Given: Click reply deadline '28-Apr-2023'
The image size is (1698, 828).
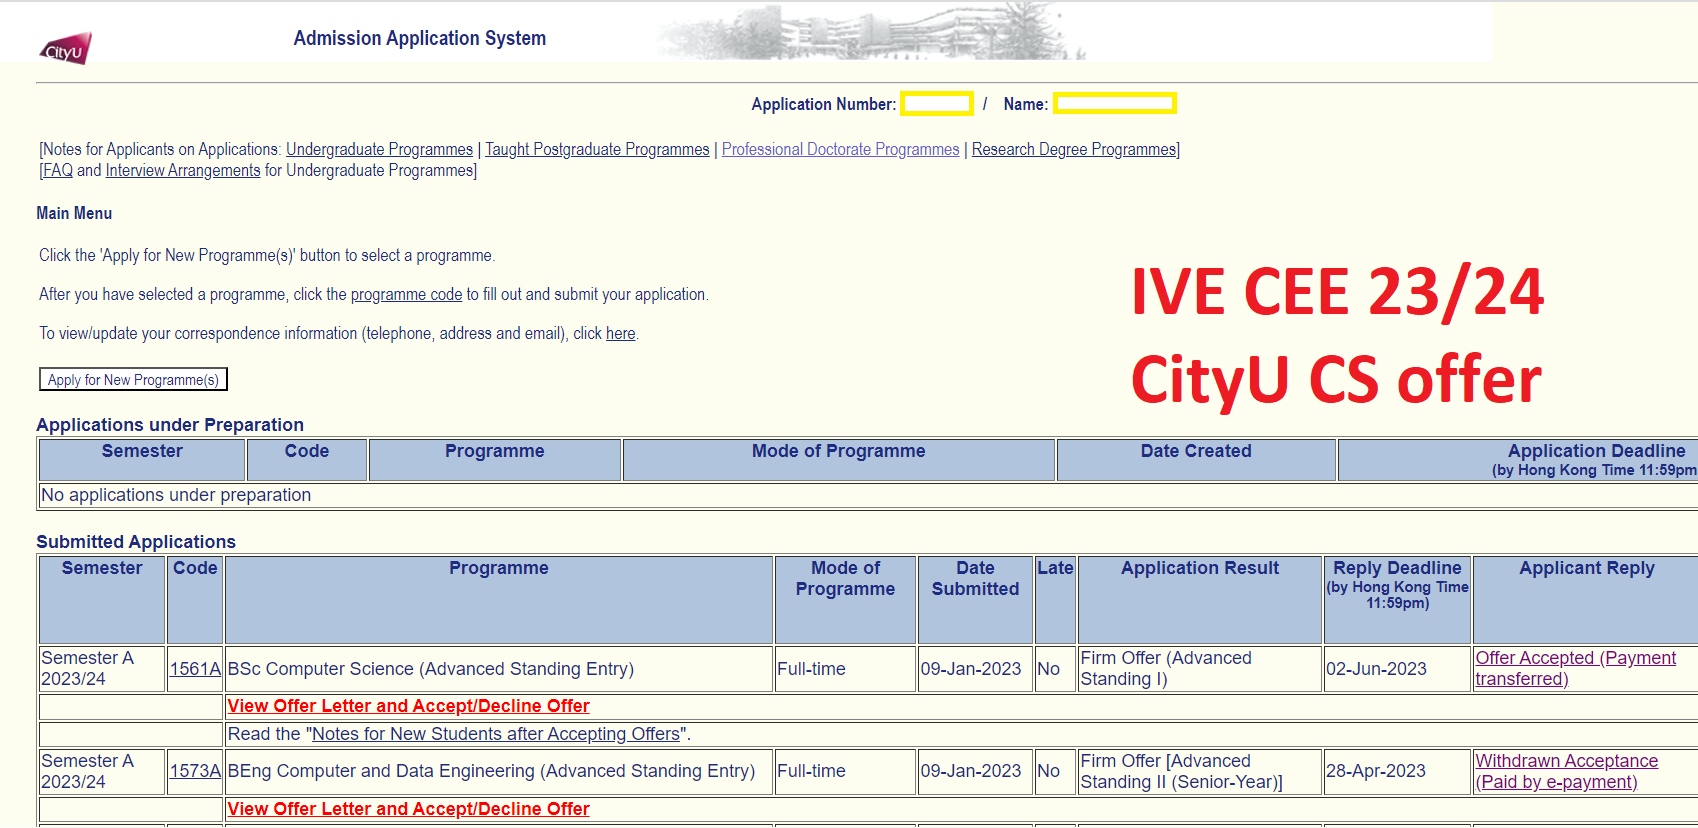Looking at the screenshot, I should click(x=1376, y=771).
